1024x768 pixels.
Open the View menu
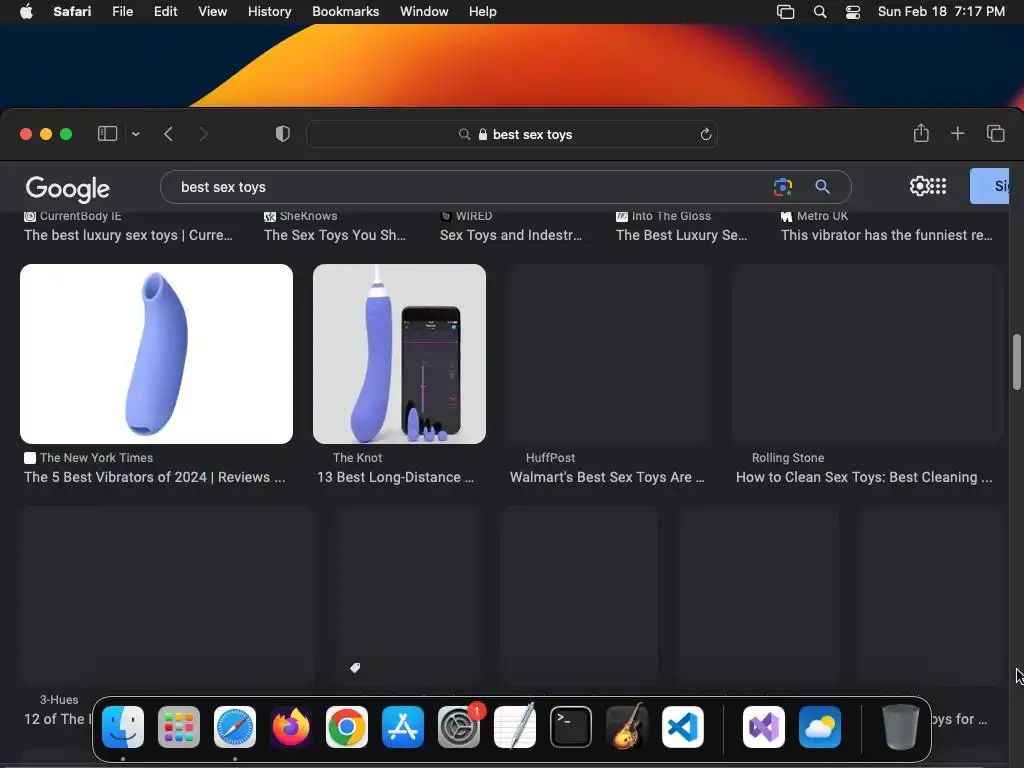(212, 12)
